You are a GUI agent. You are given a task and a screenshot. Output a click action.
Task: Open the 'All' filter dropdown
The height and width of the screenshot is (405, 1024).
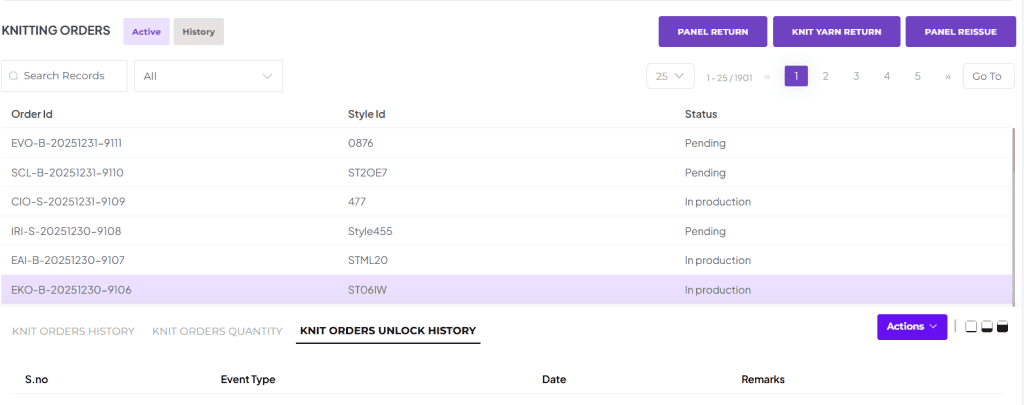click(208, 76)
